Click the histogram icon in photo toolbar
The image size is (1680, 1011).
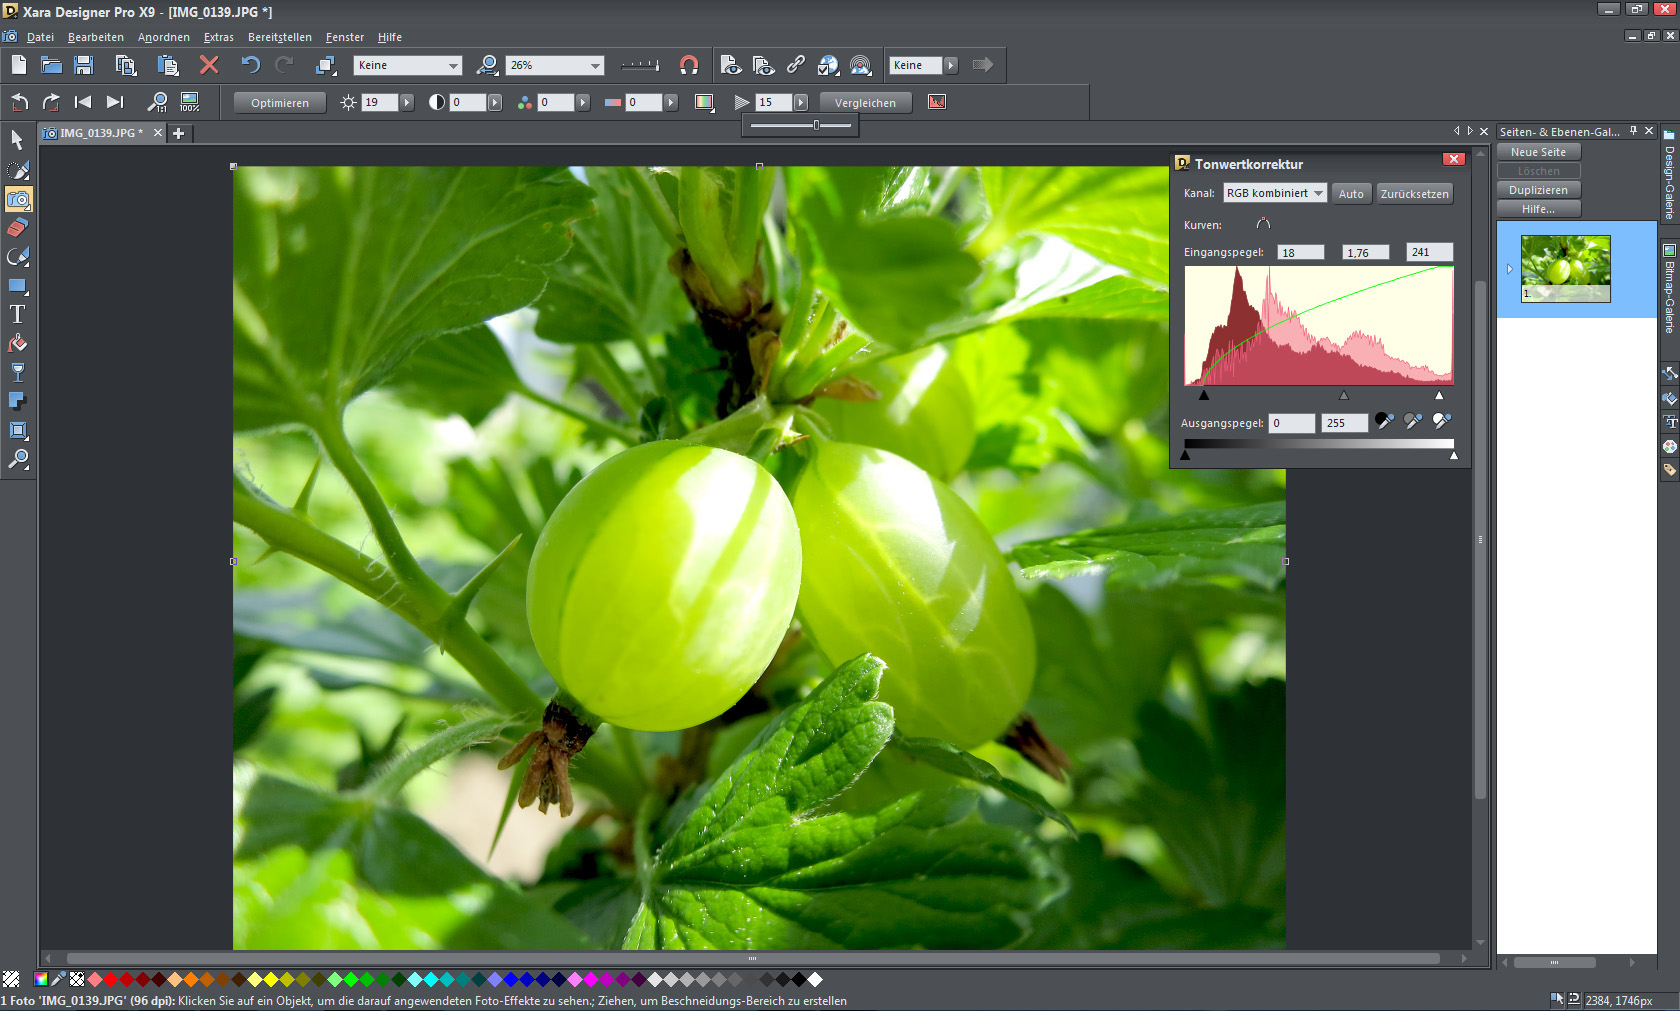click(x=936, y=101)
